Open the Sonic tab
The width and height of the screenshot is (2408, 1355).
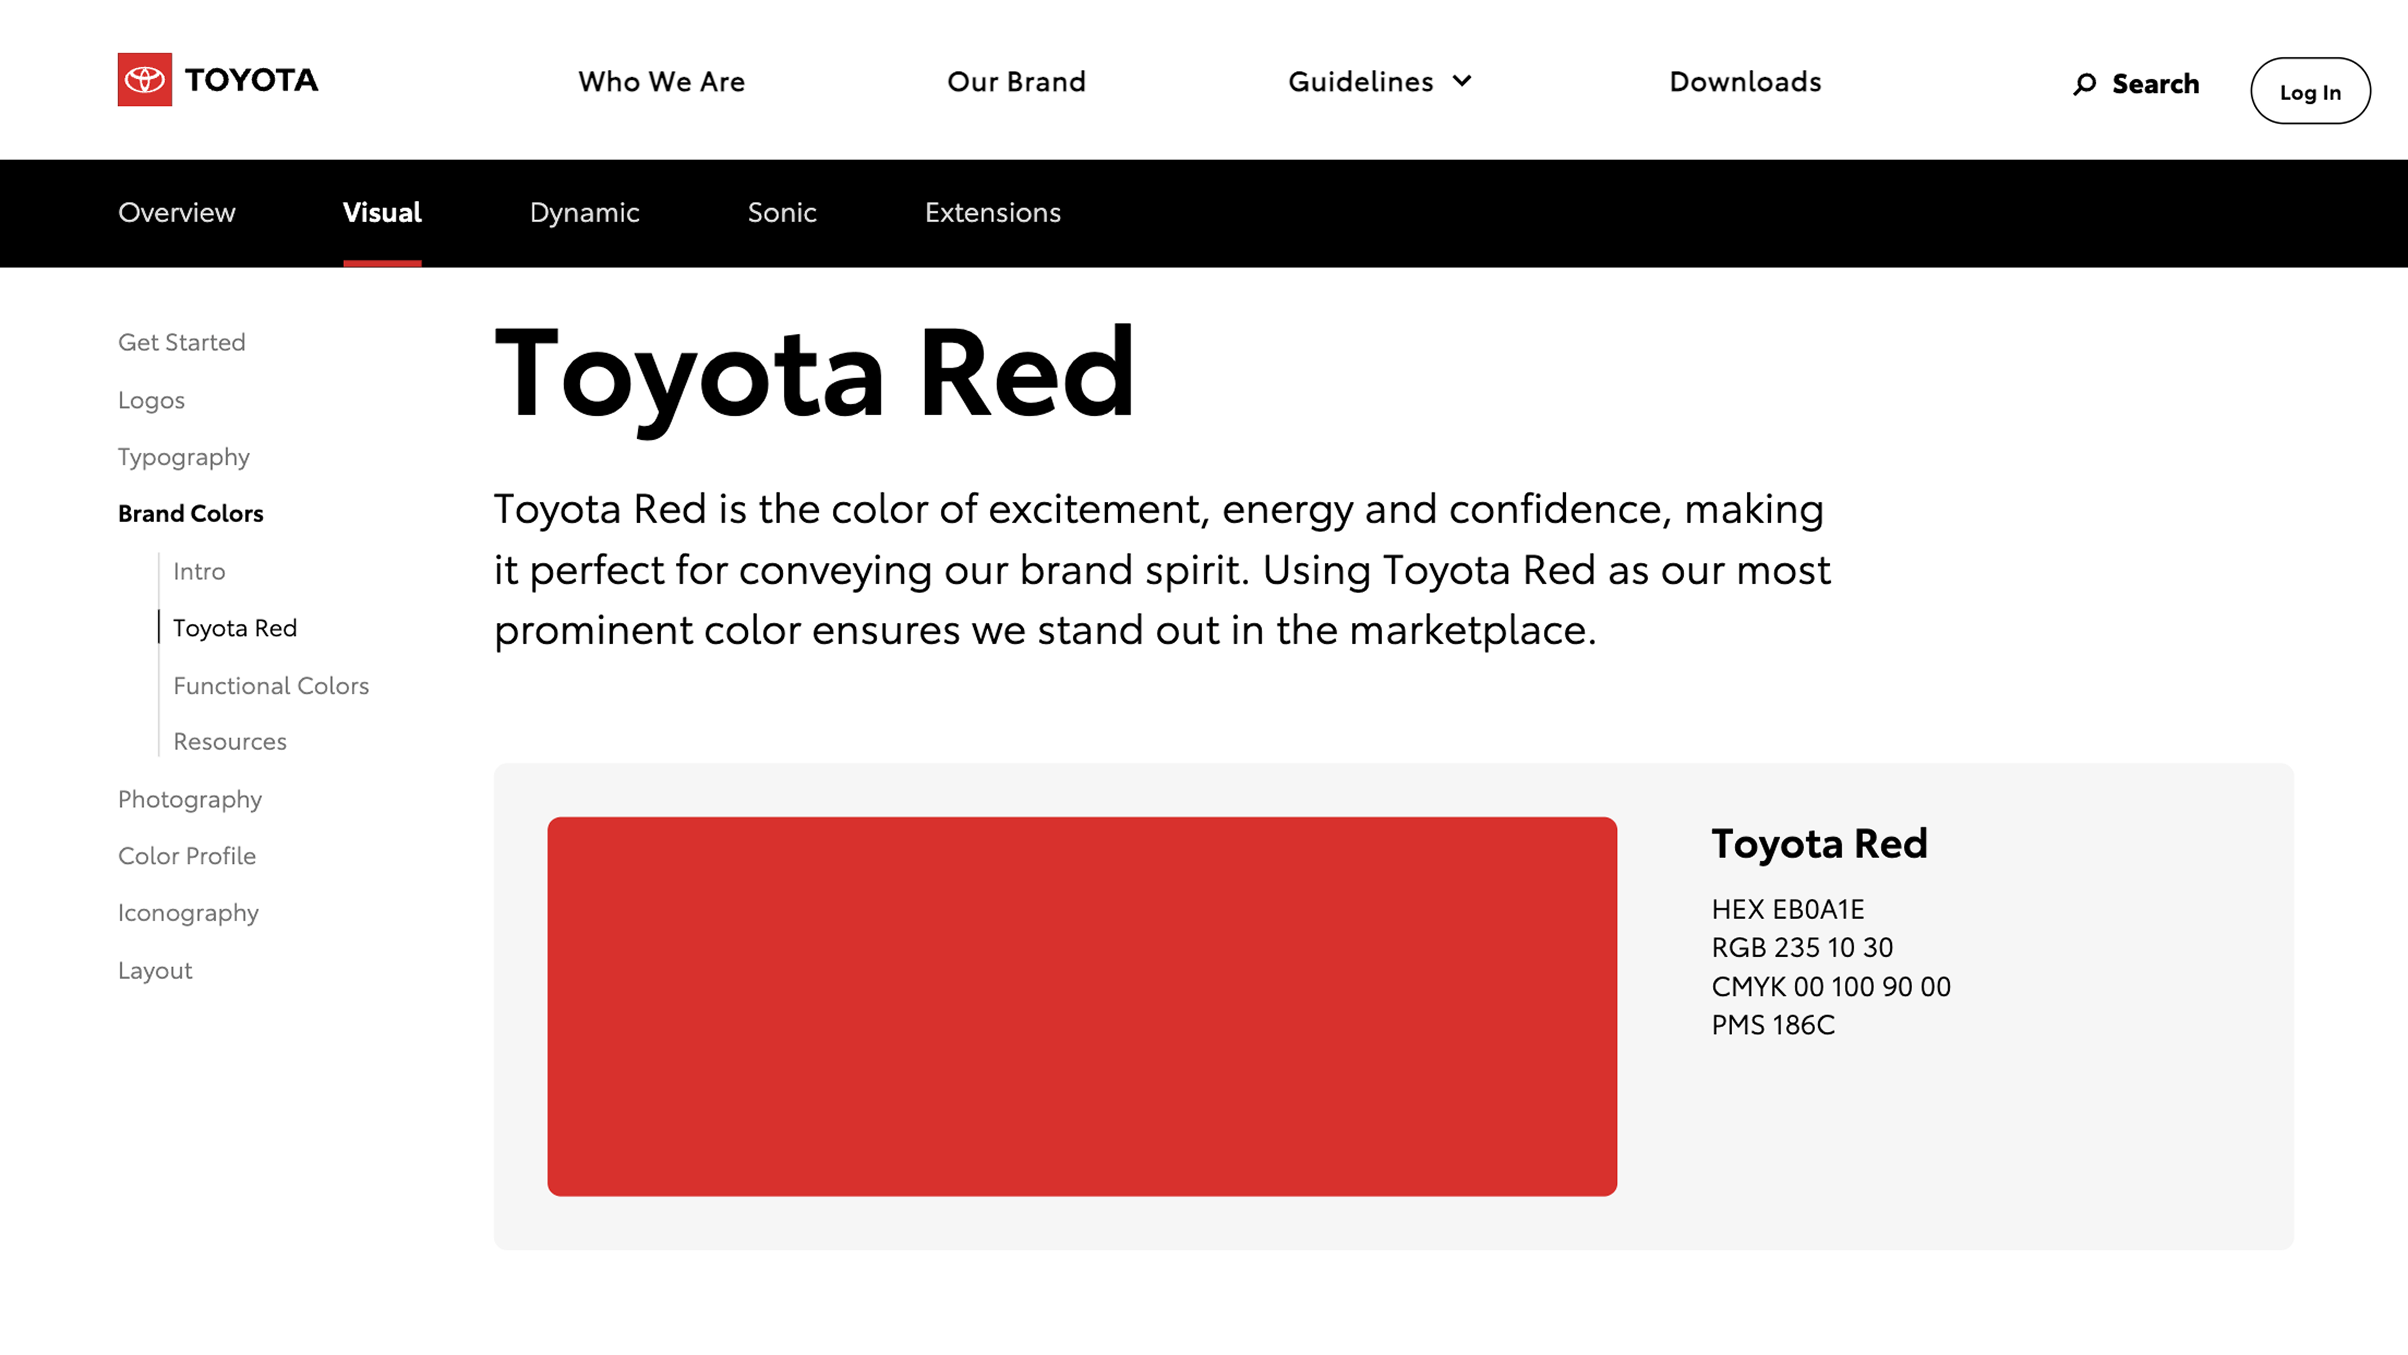[782, 212]
